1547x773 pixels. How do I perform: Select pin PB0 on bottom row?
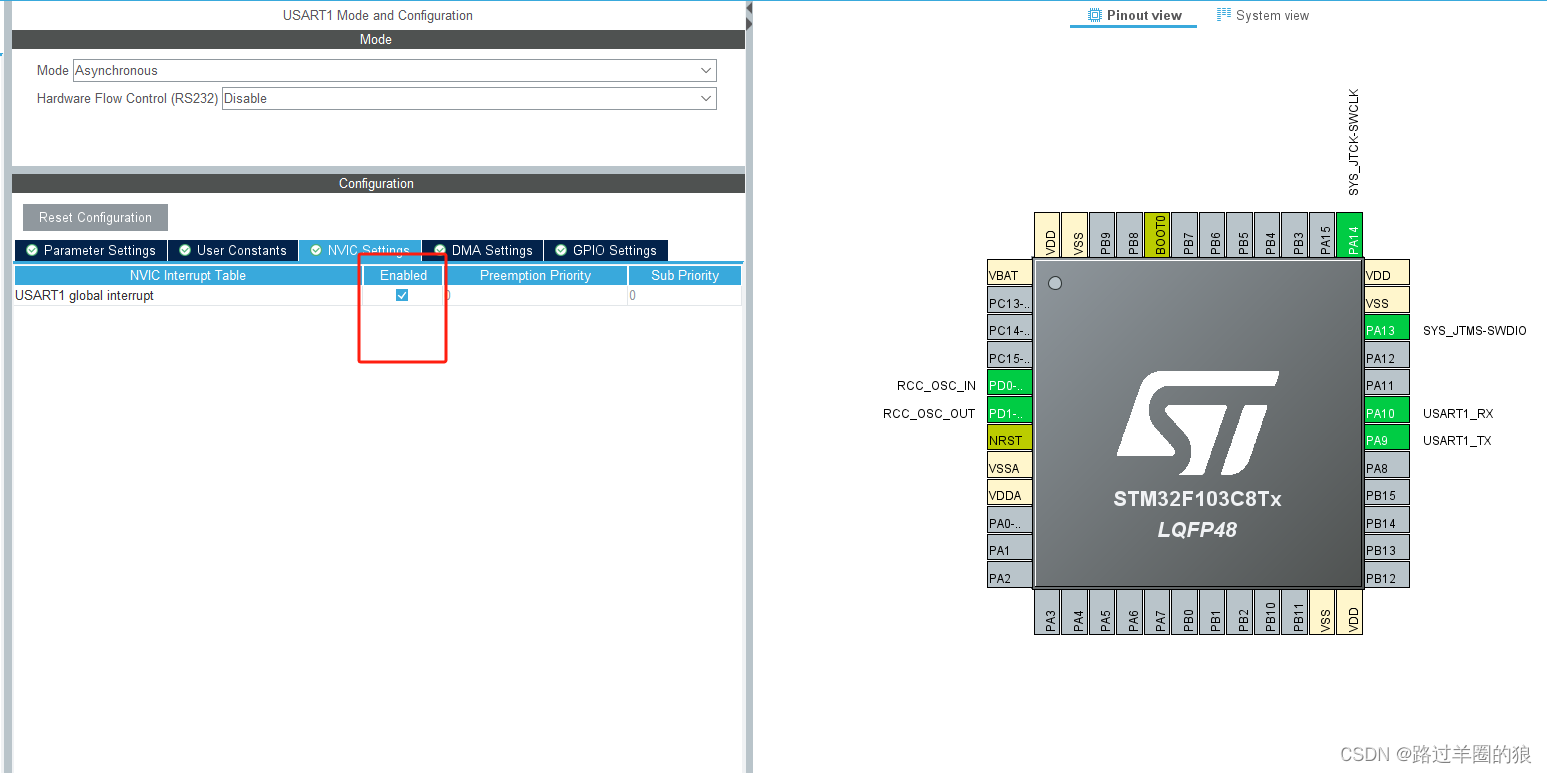pos(1184,611)
